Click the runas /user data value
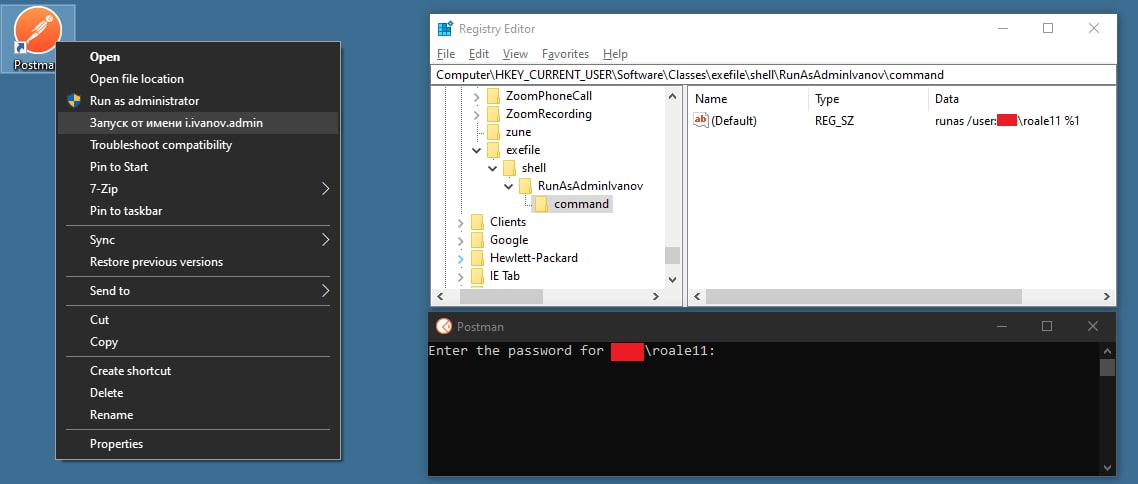Screen dimensions: 1138x484 click(1007, 120)
